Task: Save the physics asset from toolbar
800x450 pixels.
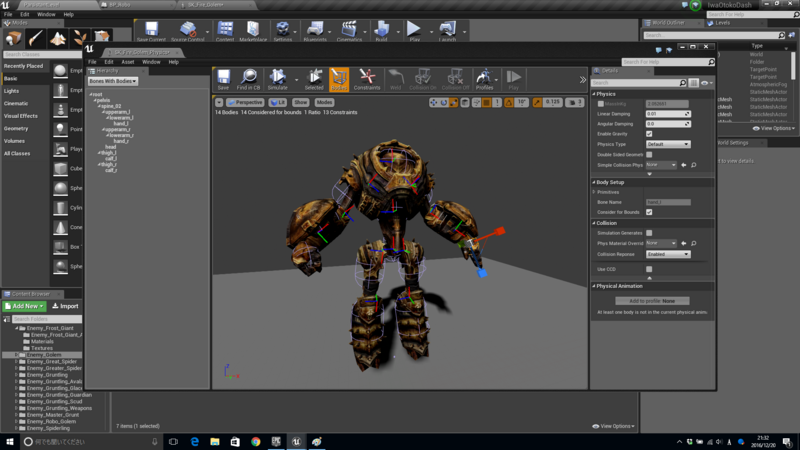Action: [x=223, y=79]
